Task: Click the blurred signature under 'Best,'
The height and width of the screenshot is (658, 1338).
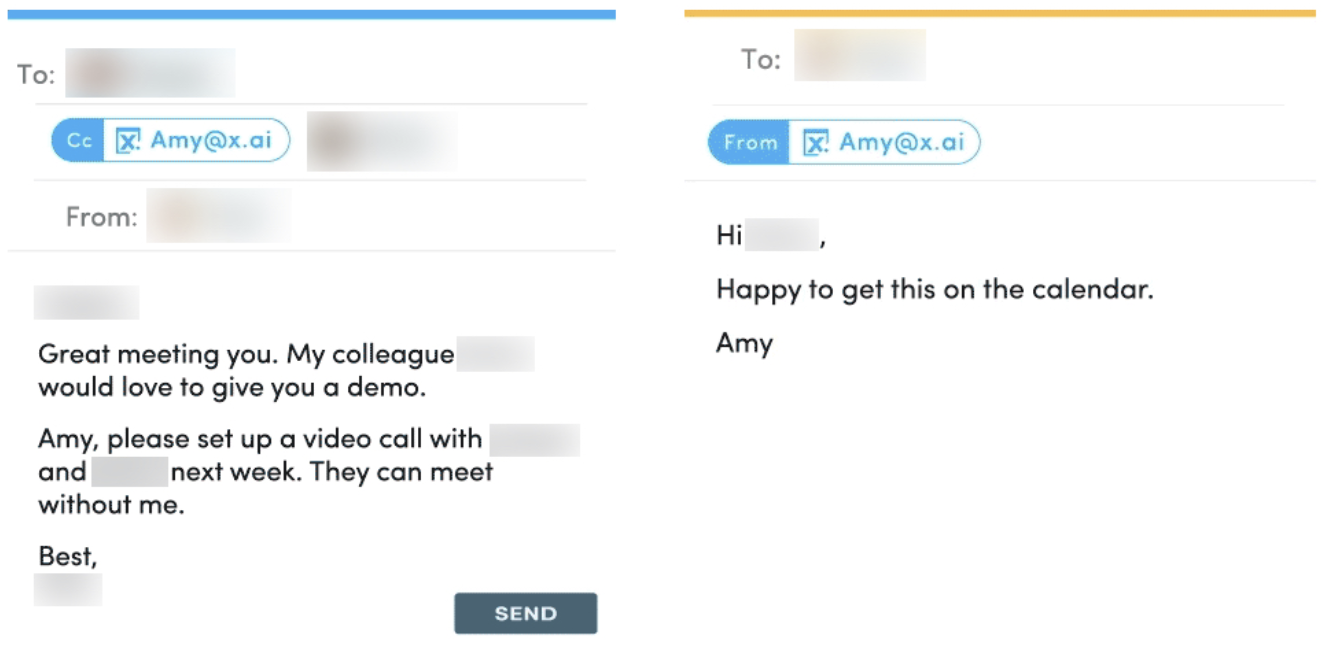Action: point(68,589)
